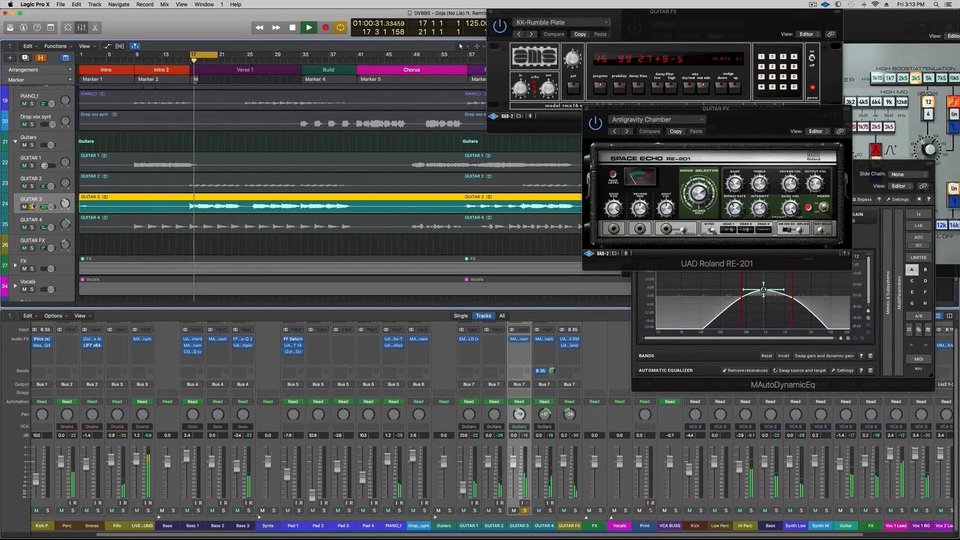Open the Apple menu

tap(10, 4)
